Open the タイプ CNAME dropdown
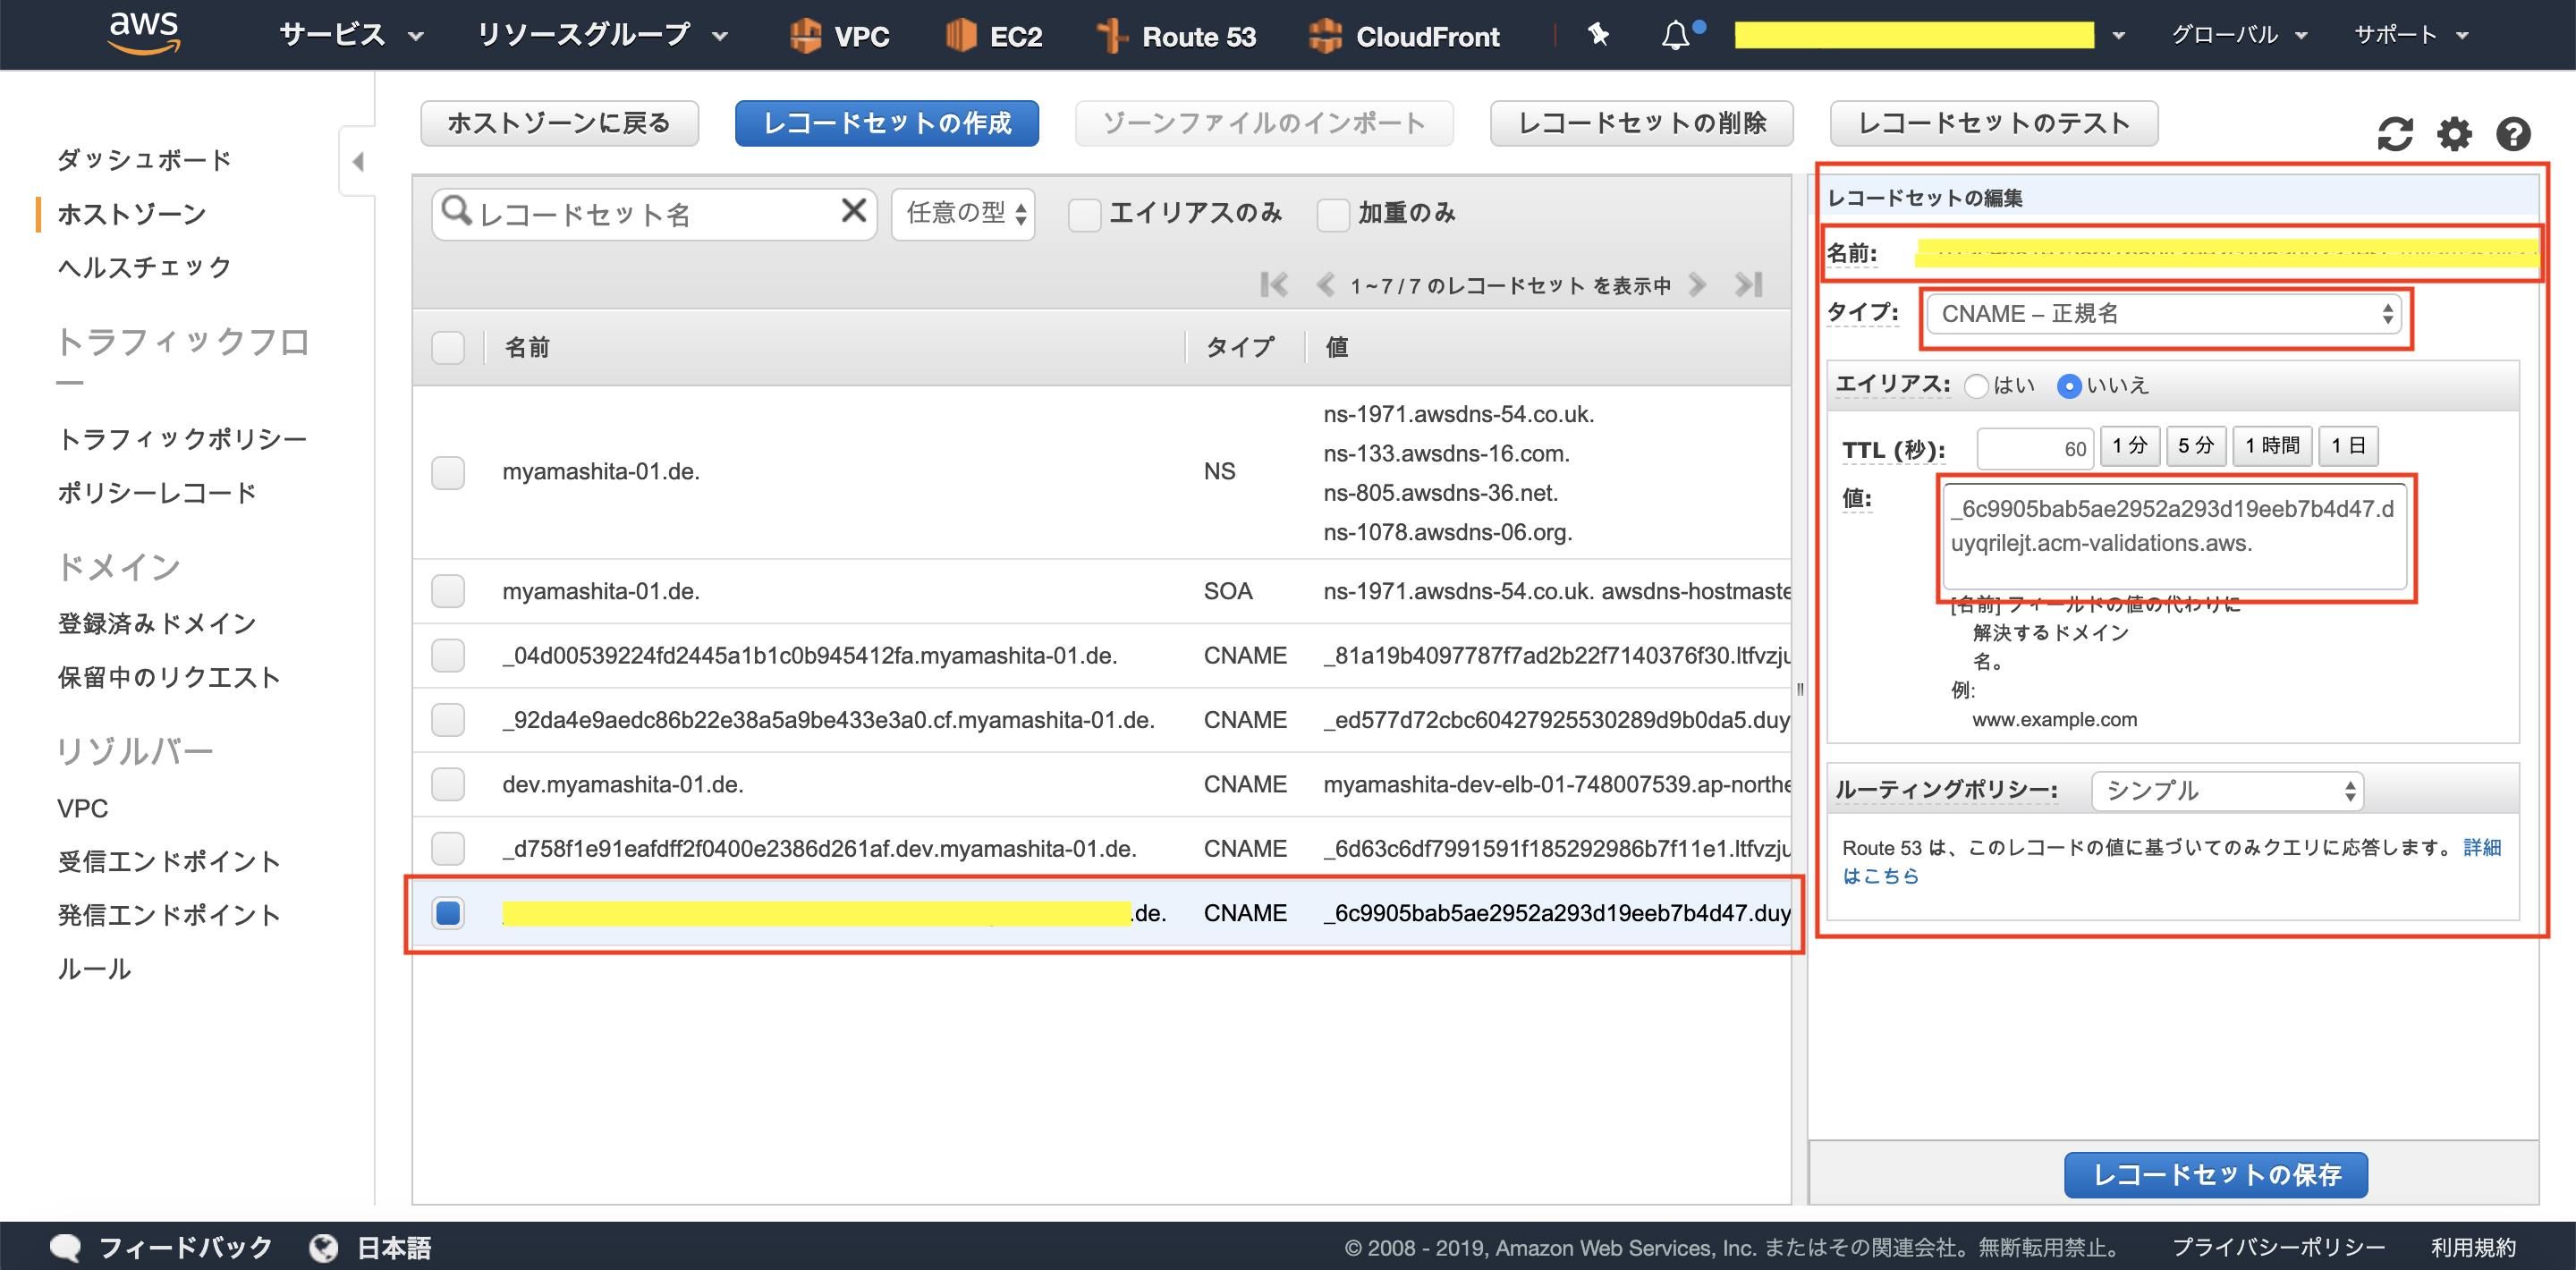Image resolution: width=2576 pixels, height=1270 pixels. 2166,314
